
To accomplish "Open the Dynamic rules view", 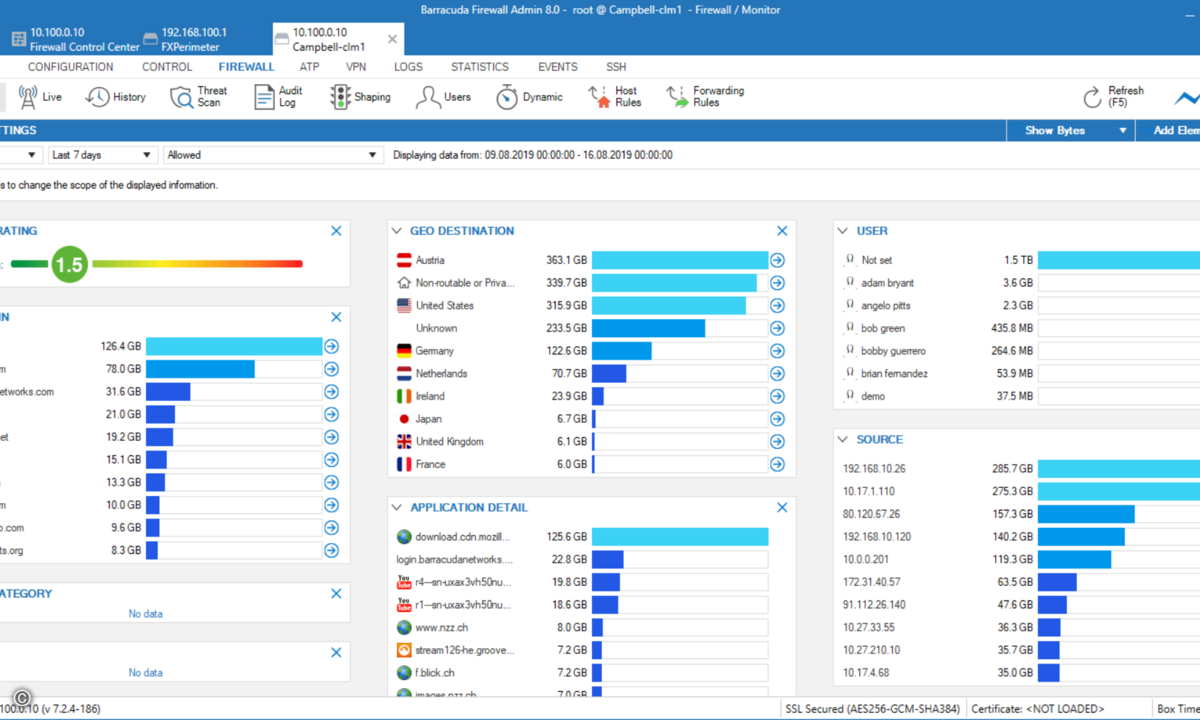I will pyautogui.click(x=530, y=97).
